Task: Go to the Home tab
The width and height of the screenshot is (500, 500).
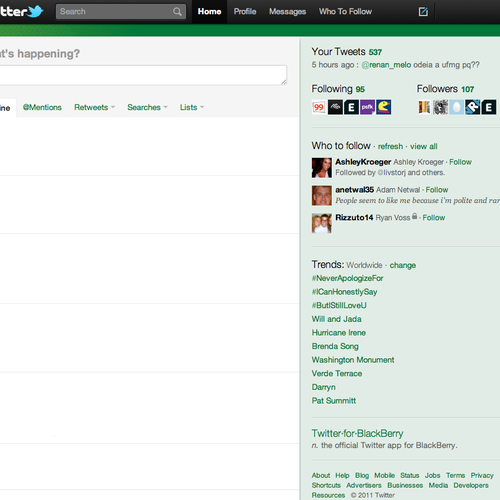Action: point(209,12)
